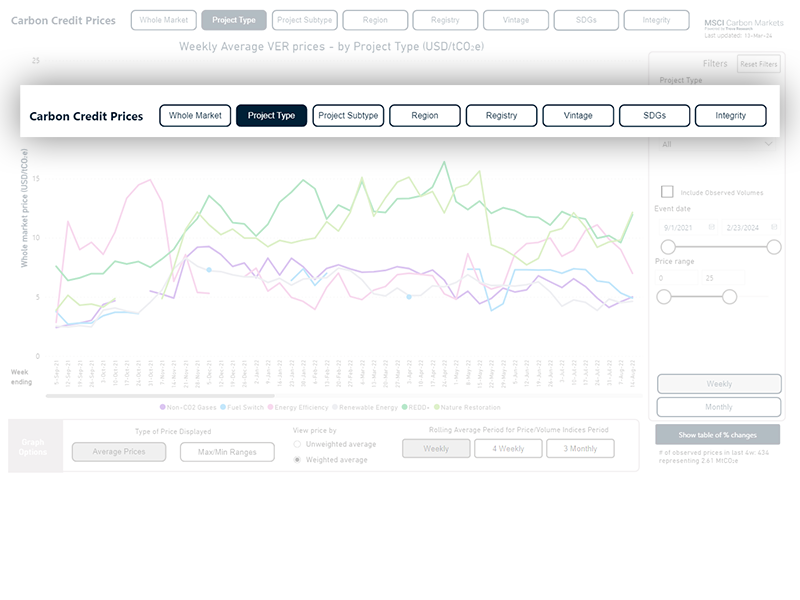The width and height of the screenshot is (800, 600).
Task: Select dark Project Type tab in highlighted bar
Action: [x=271, y=116]
